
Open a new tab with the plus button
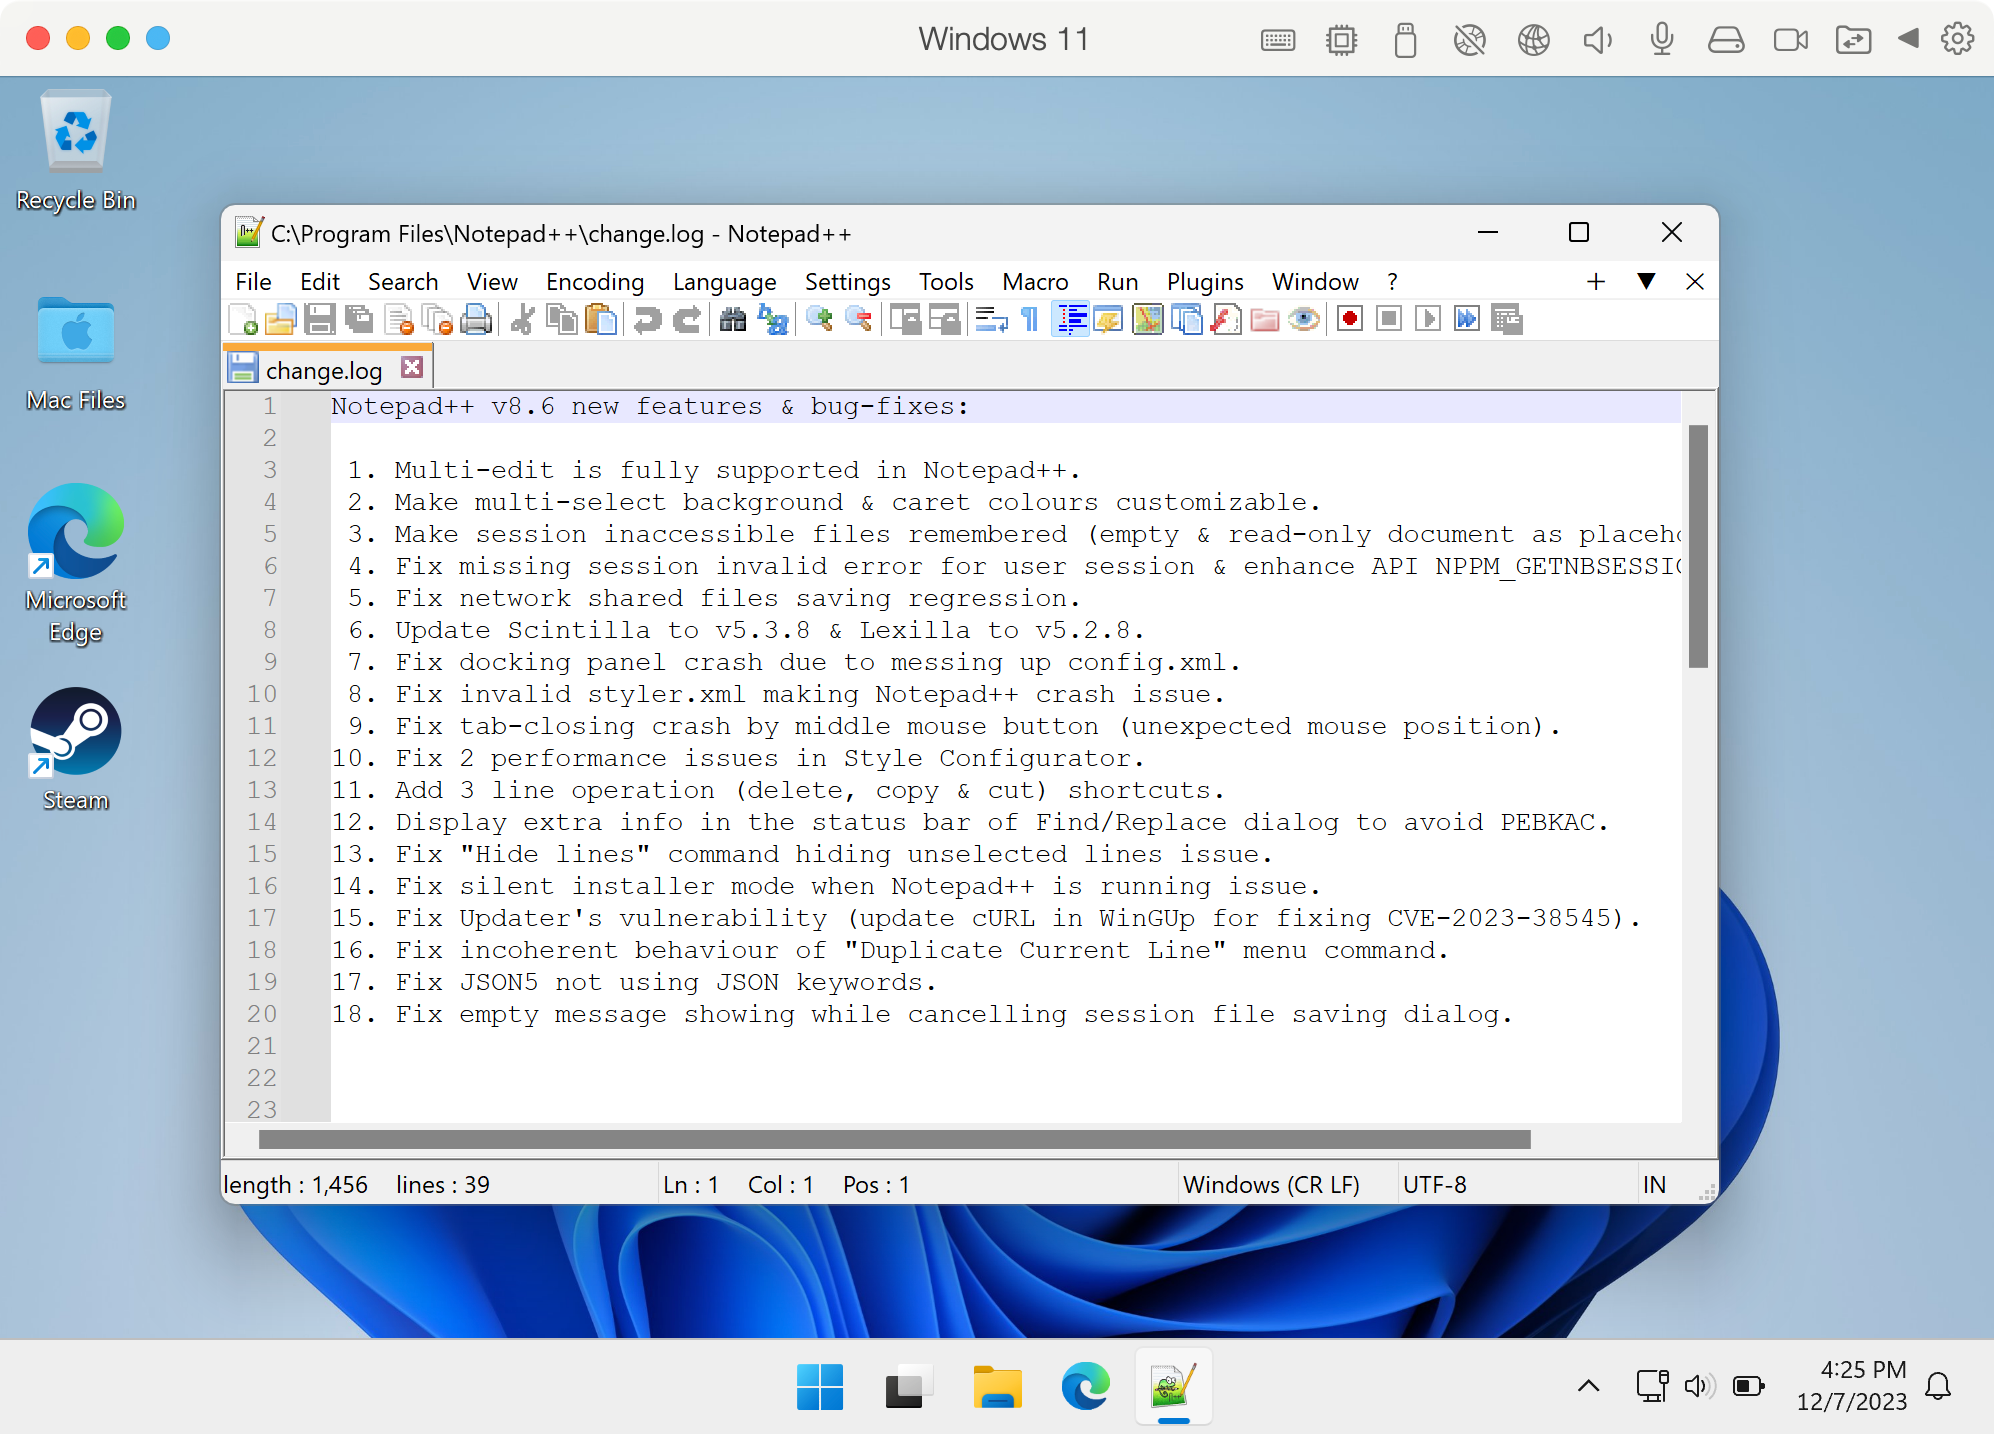point(1595,282)
